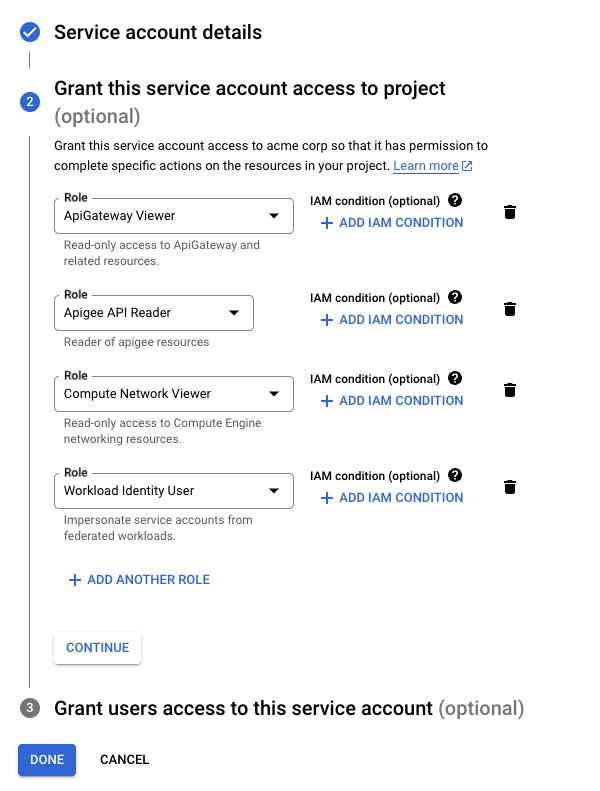
Task: Expand the Apigee API Reader role dropdown
Action: (153, 313)
